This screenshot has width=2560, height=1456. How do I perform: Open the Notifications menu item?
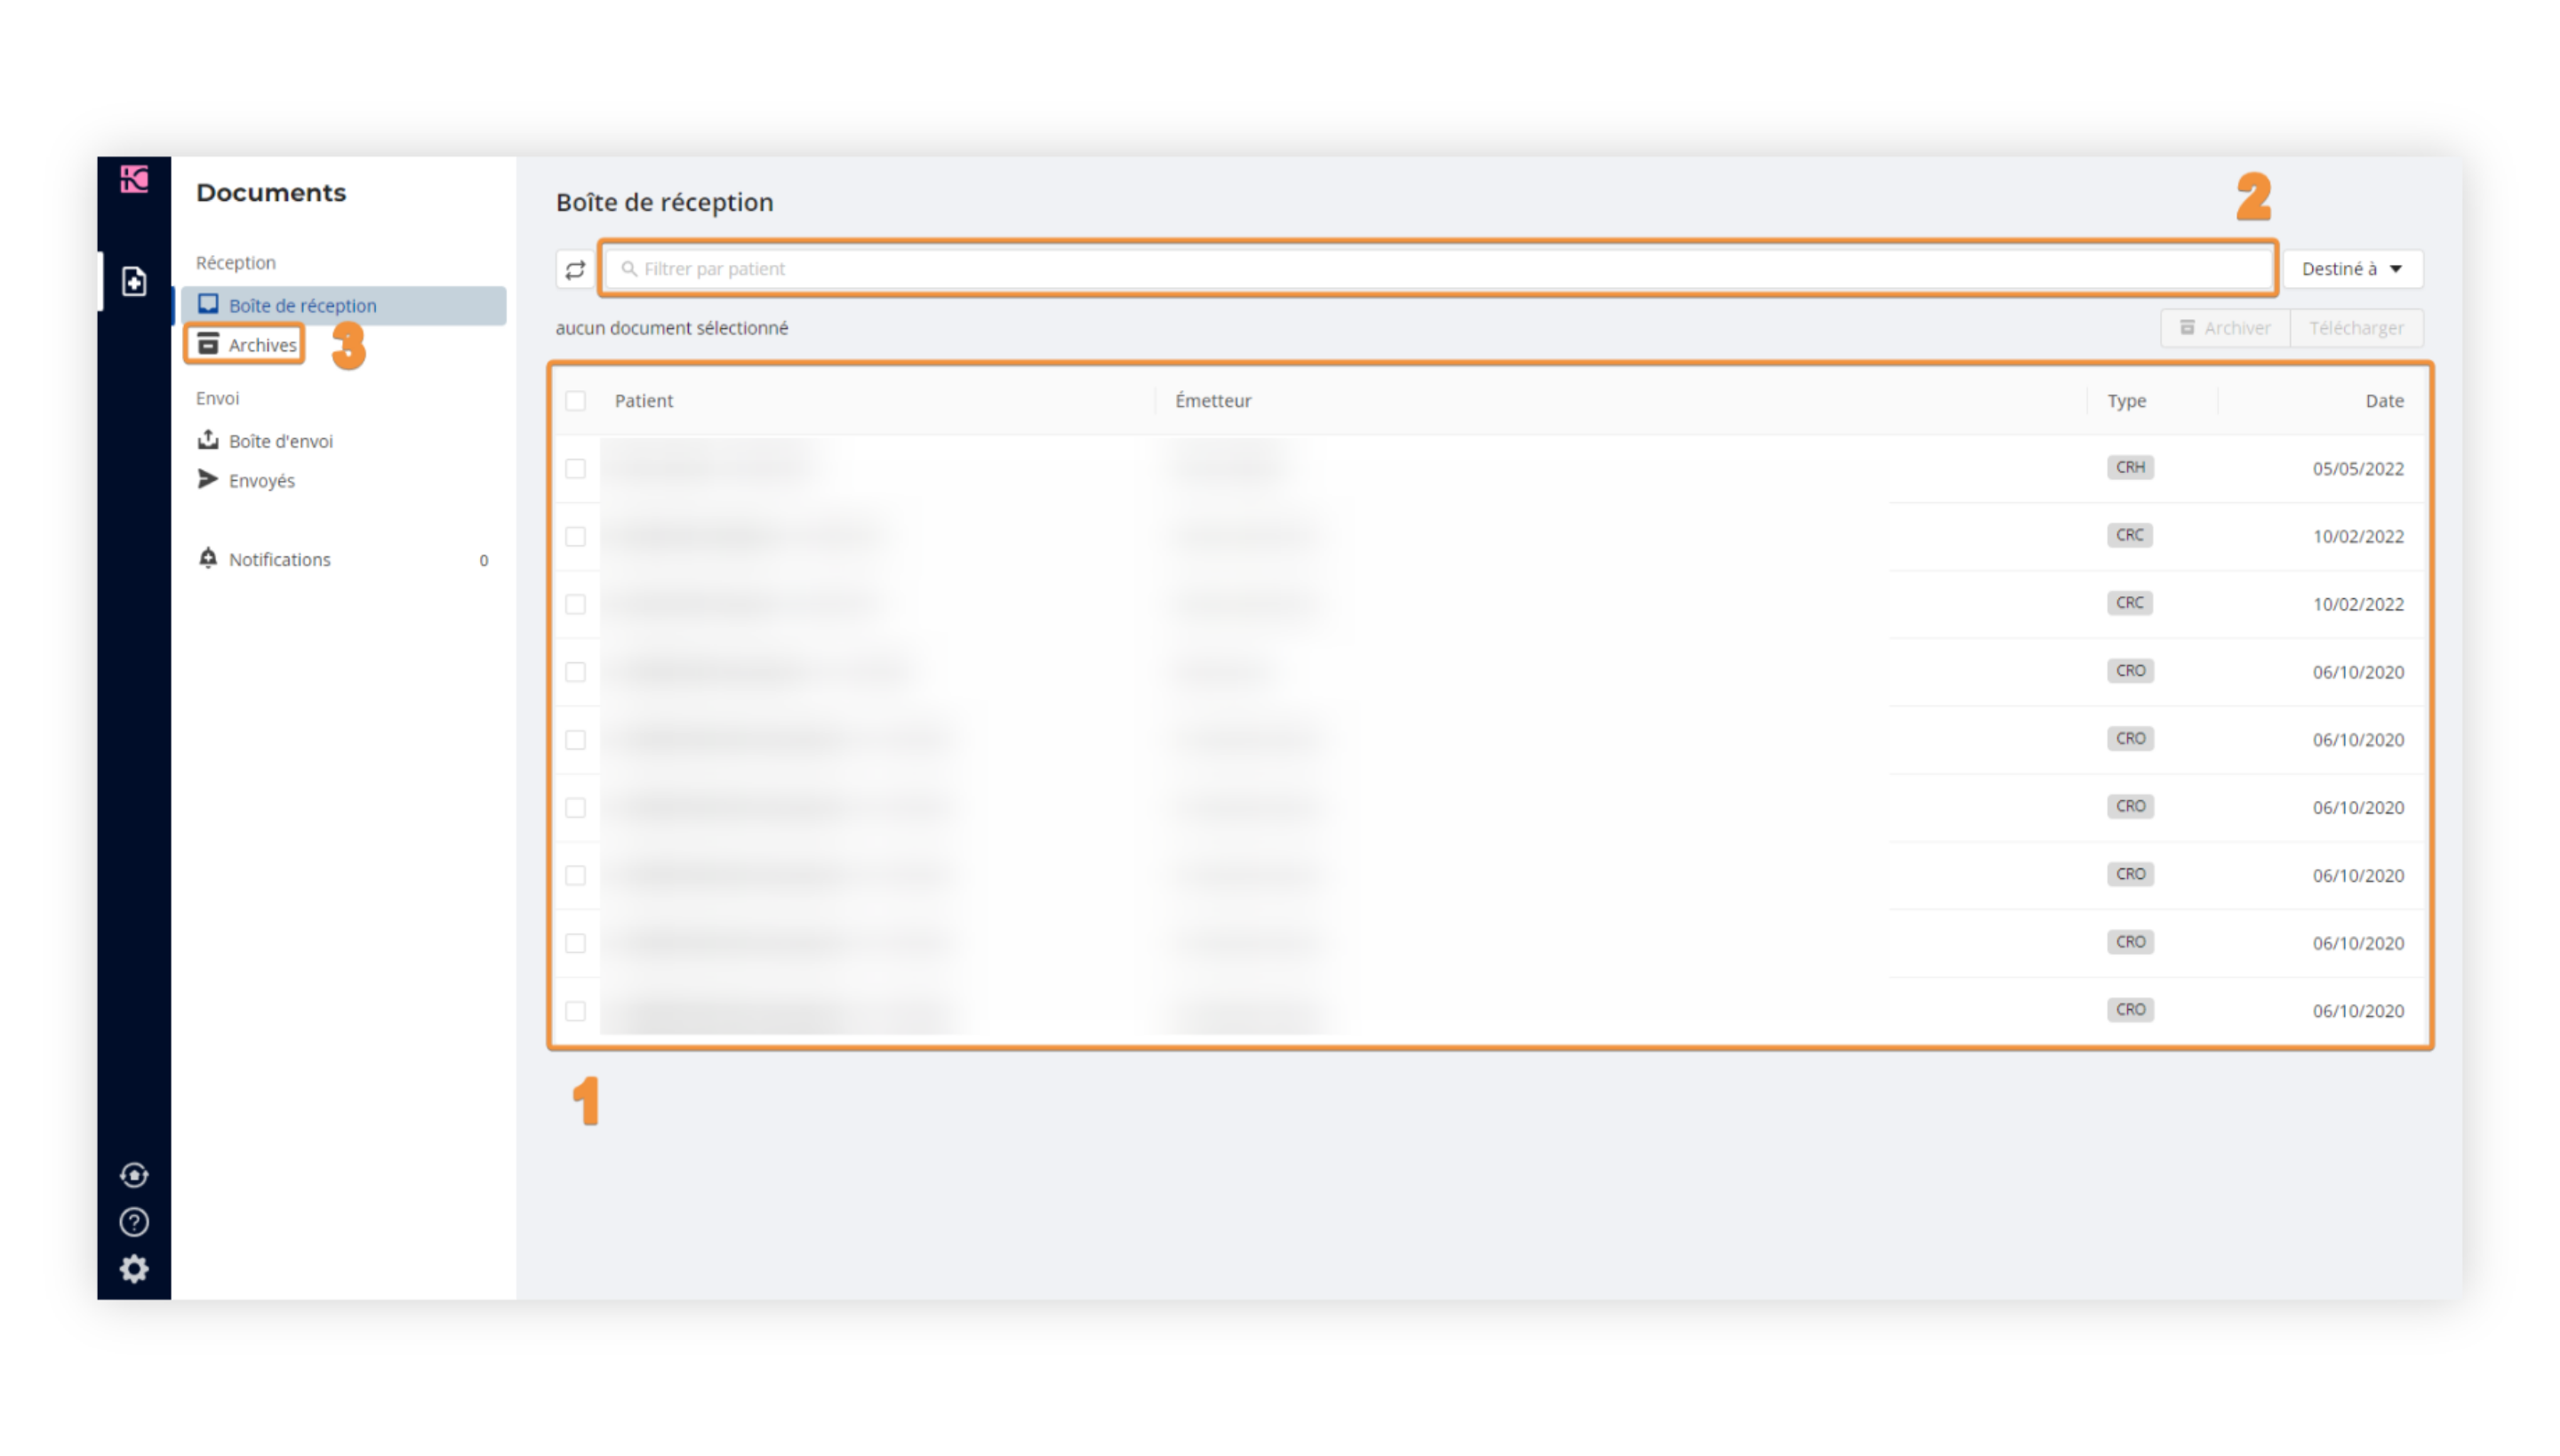(344, 560)
